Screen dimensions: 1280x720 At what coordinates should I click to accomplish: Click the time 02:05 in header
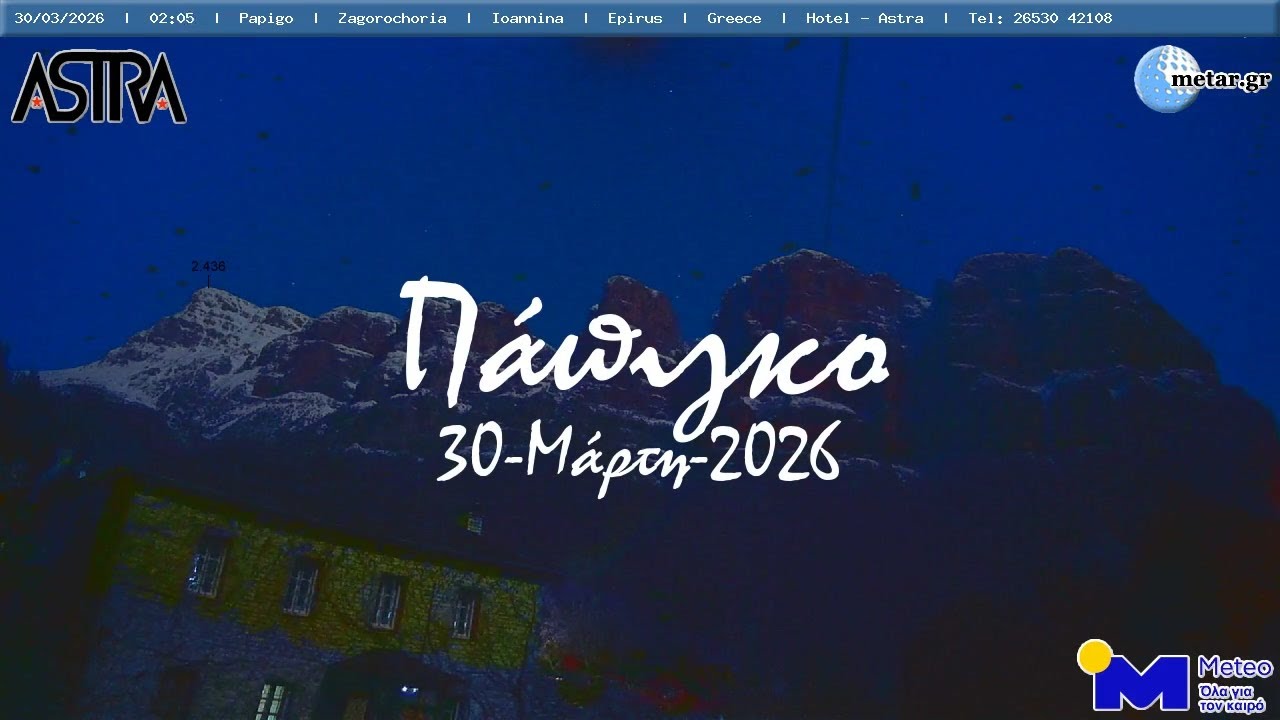(172, 18)
